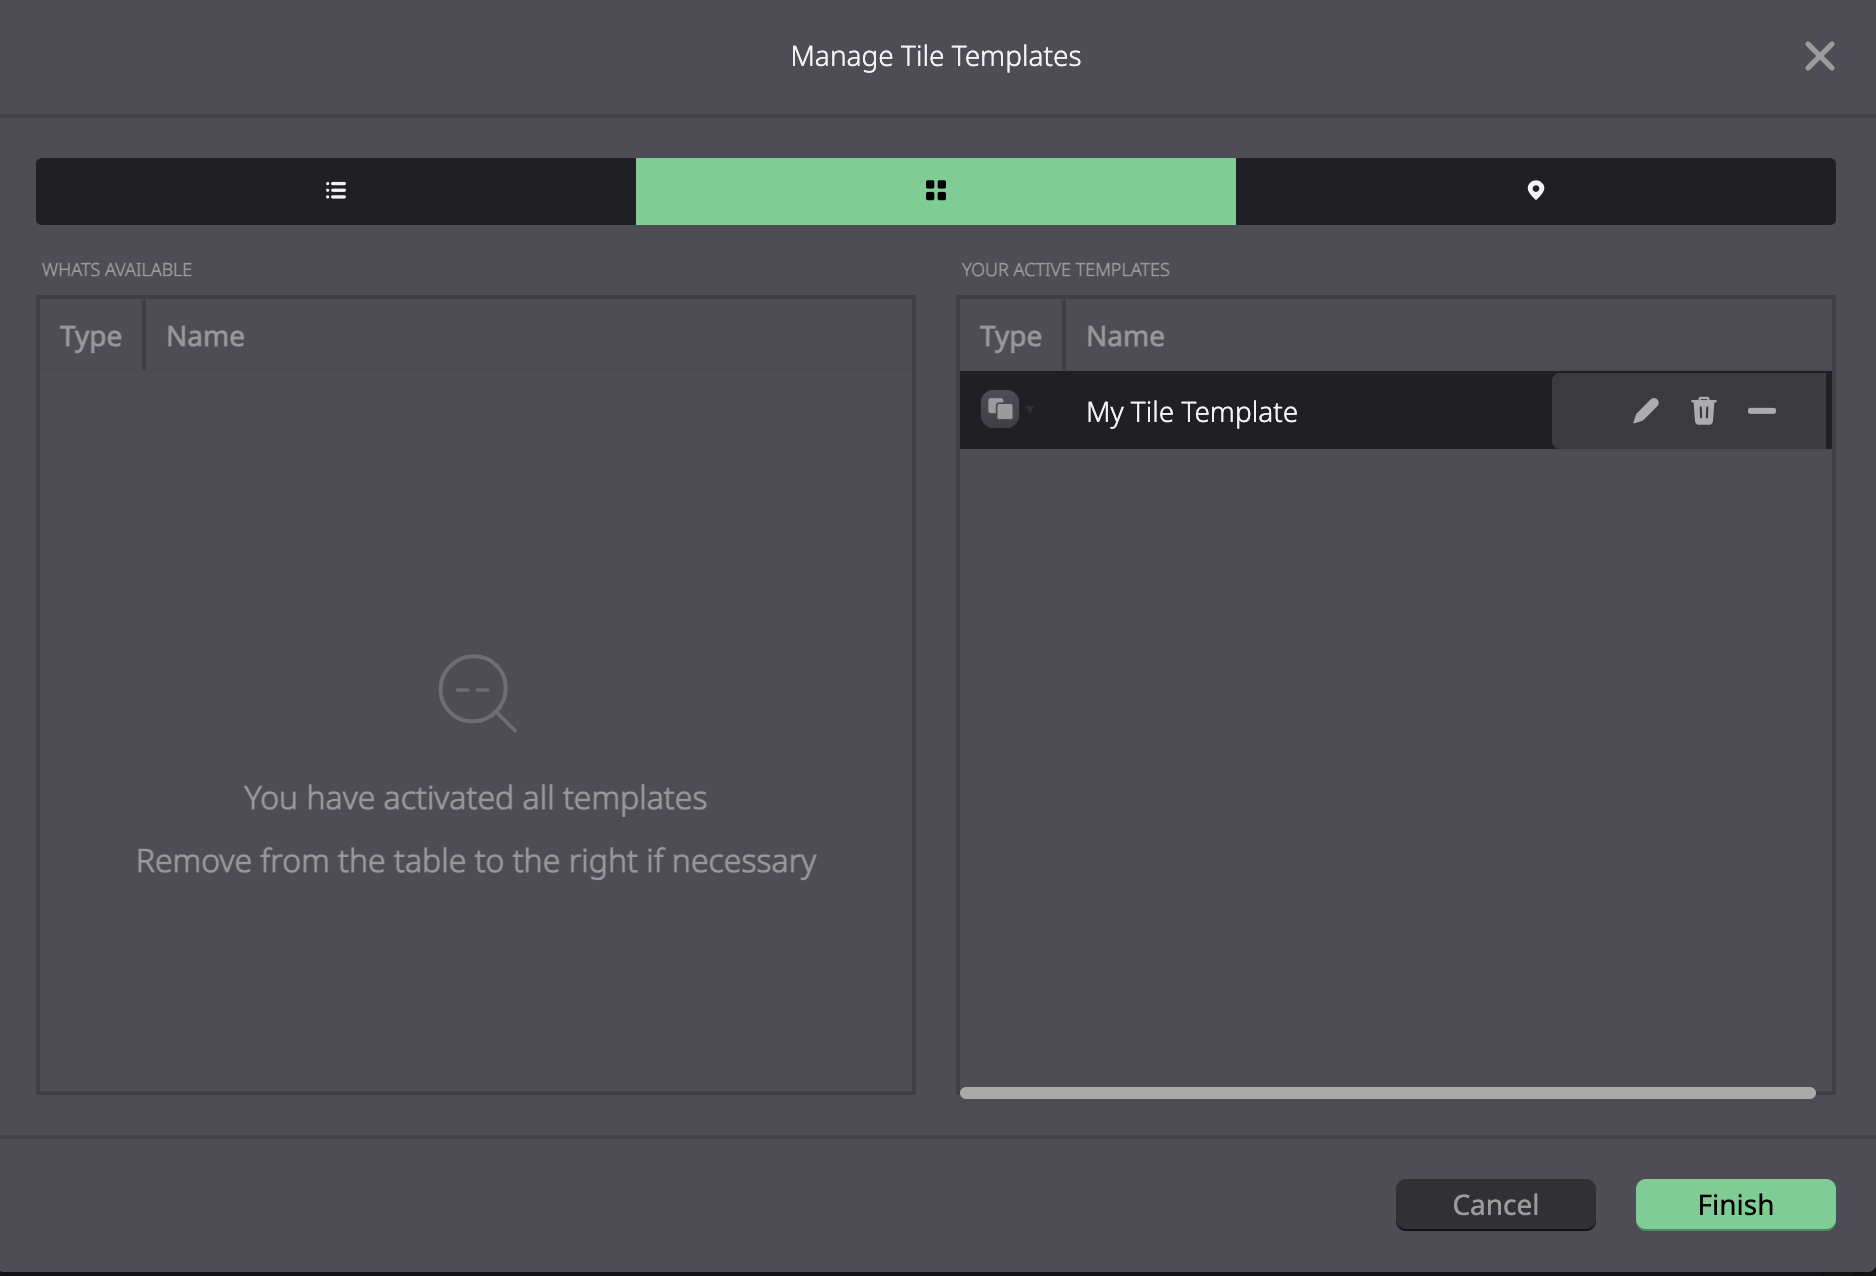Click the empty-search magnifier icon
This screenshot has width=1876, height=1276.
[x=477, y=693]
